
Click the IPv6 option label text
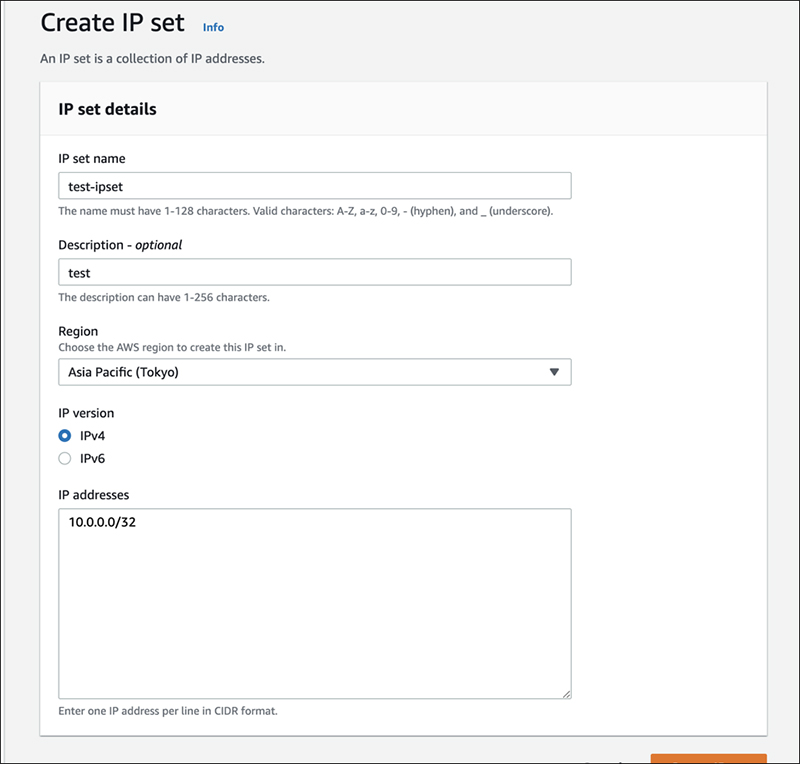tap(92, 458)
